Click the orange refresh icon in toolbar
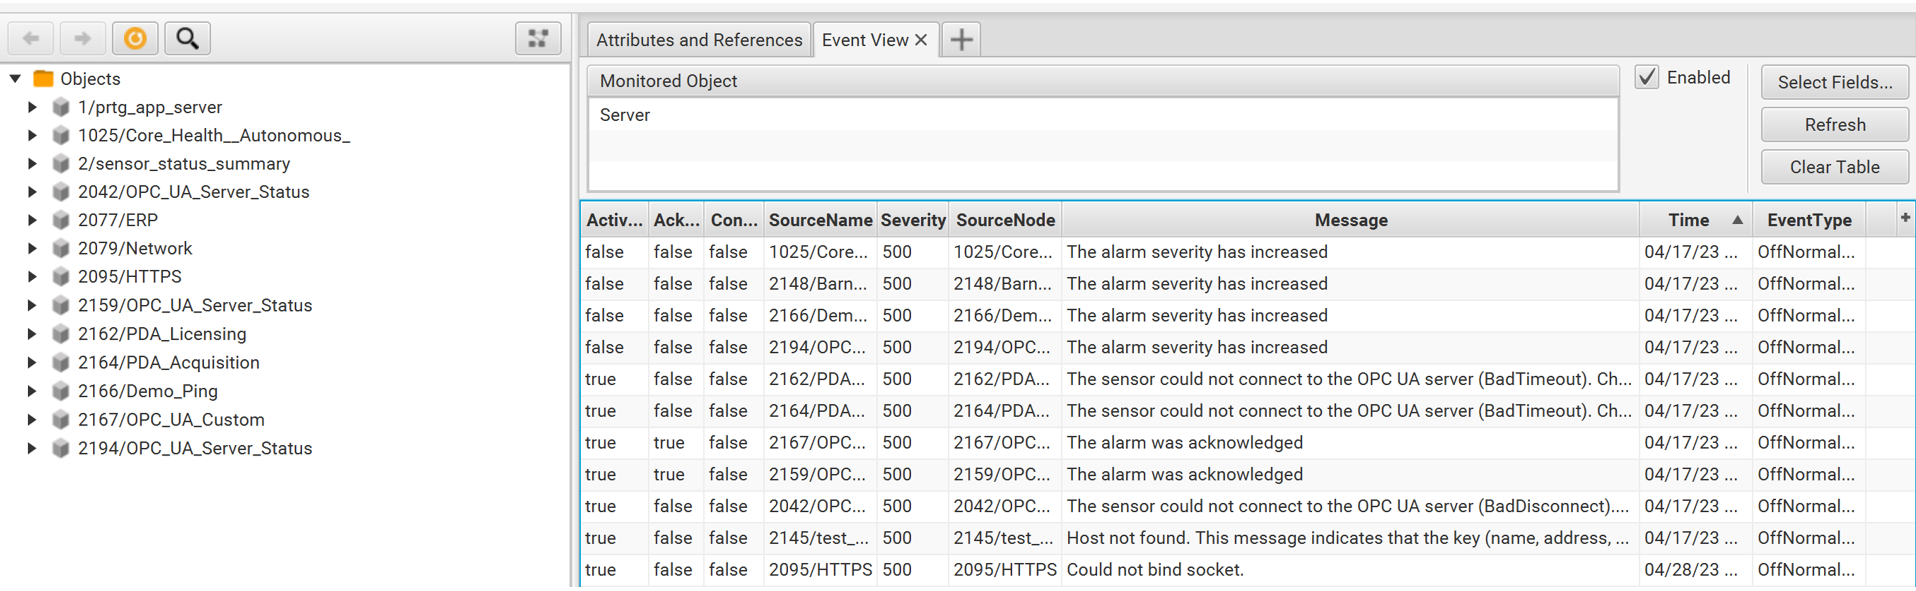This screenshot has width=1916, height=591. (x=135, y=39)
